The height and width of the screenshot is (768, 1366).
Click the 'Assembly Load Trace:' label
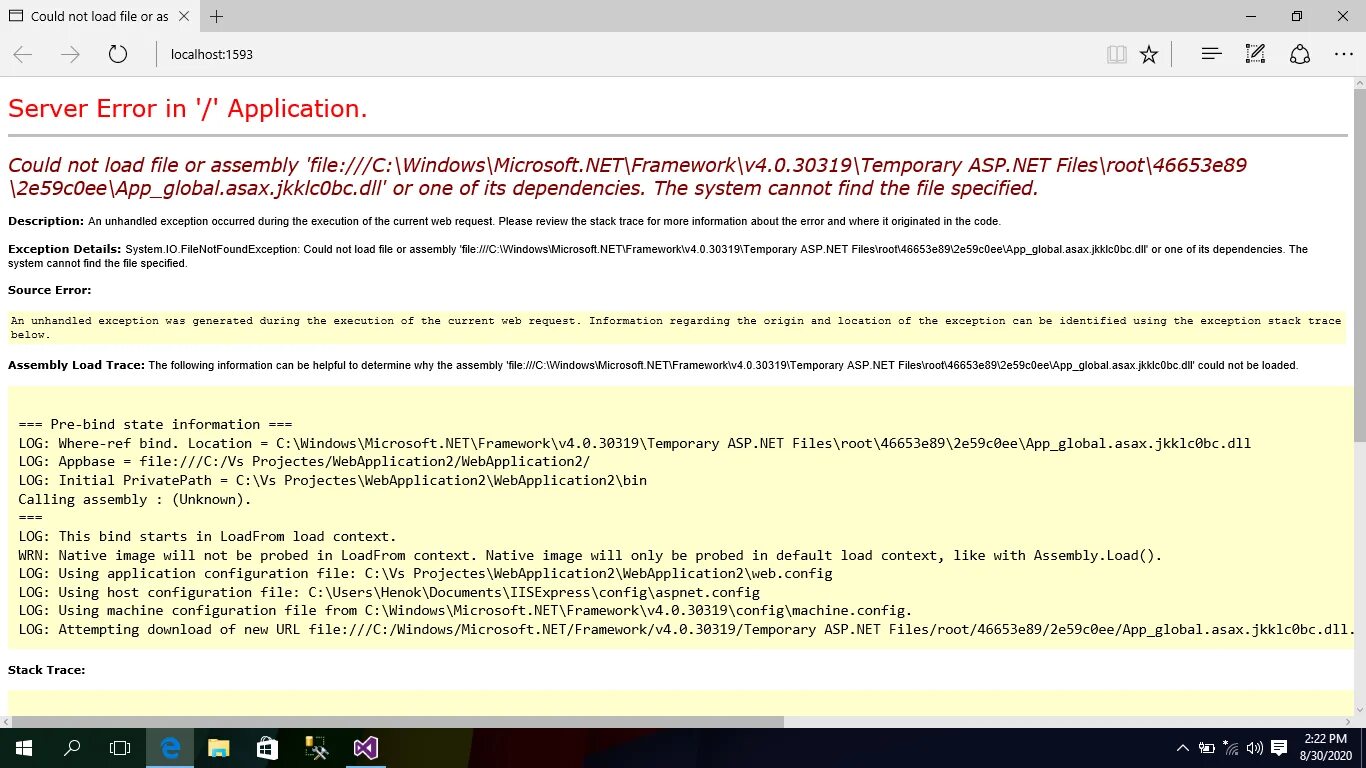point(76,365)
